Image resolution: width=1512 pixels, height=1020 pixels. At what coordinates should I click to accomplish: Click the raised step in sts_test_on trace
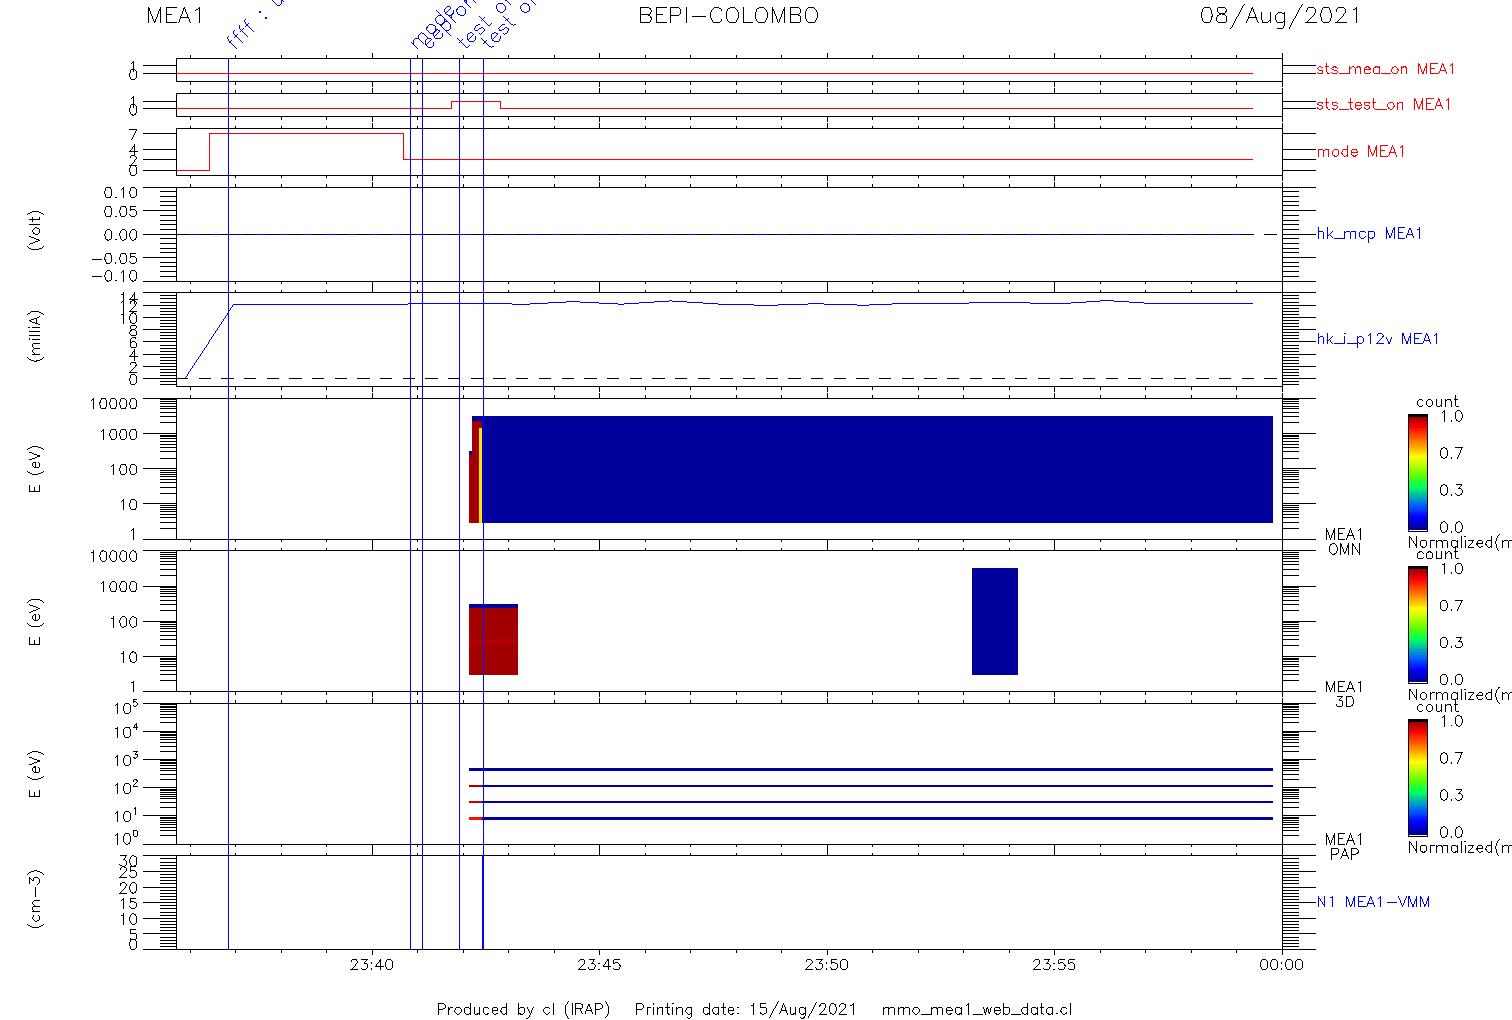[x=475, y=101]
